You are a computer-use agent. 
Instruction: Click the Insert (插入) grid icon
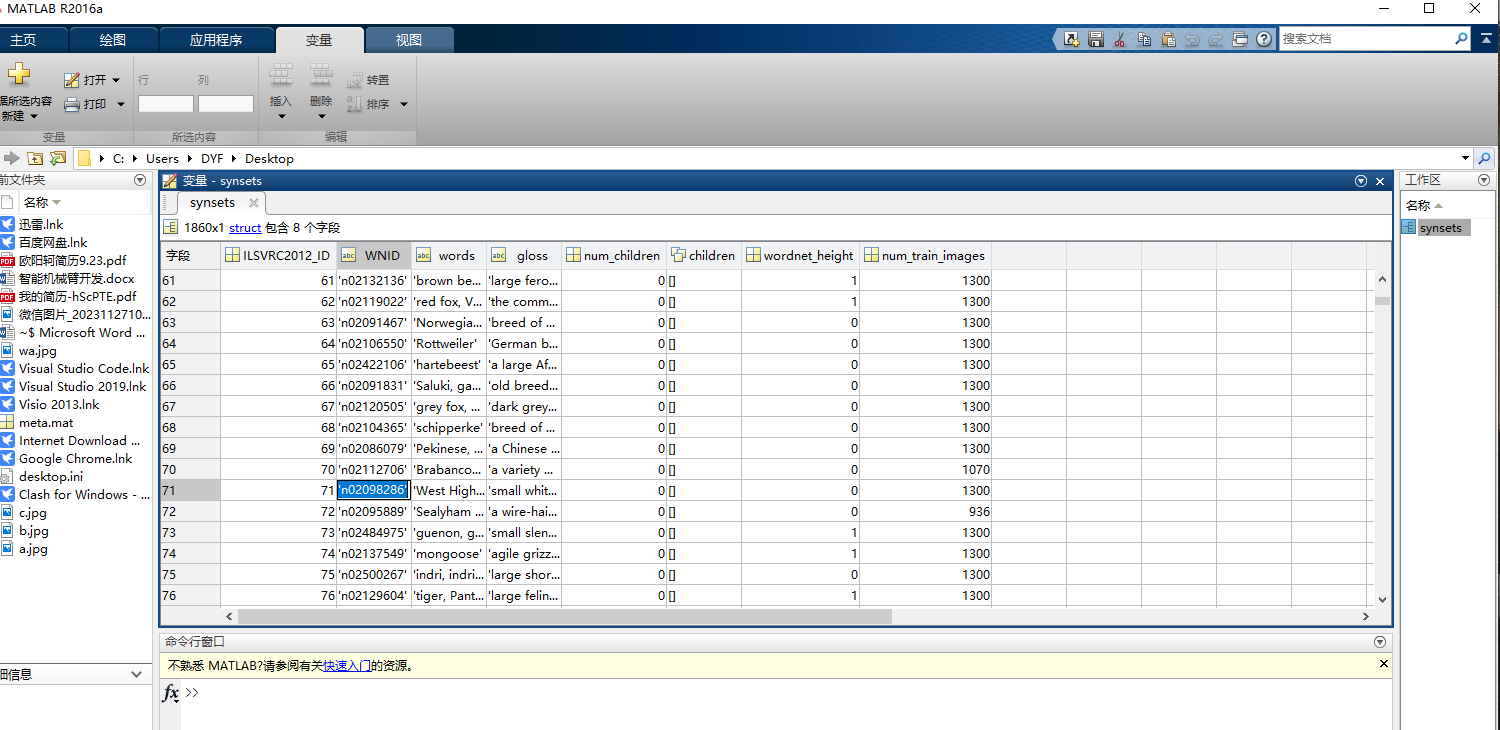[x=281, y=76]
